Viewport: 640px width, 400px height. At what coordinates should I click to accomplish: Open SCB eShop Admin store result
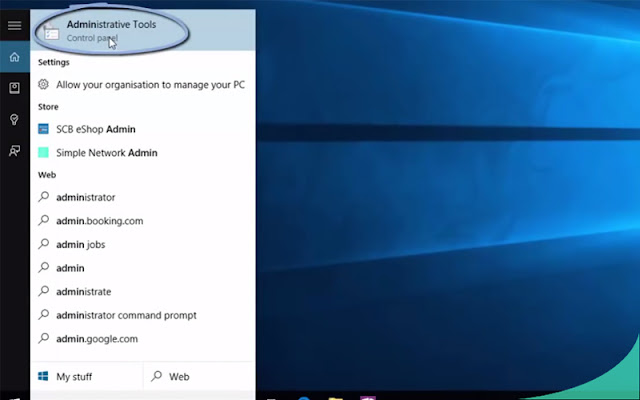[143, 129]
